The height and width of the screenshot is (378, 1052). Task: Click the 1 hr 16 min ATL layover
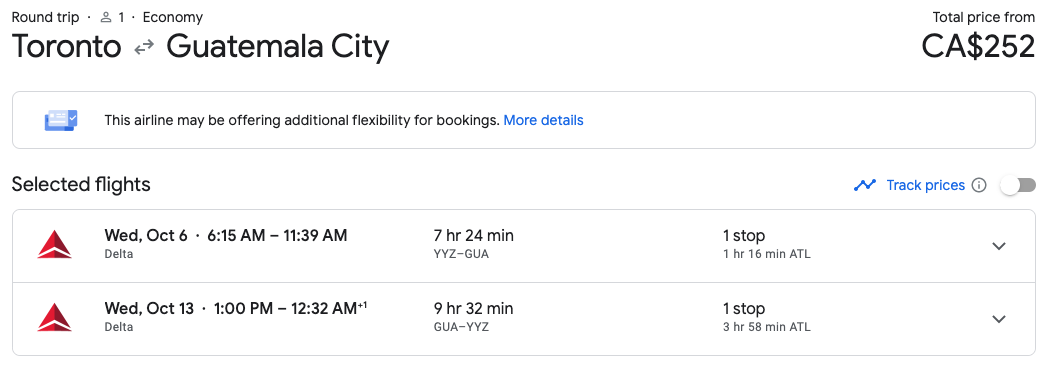click(x=766, y=254)
